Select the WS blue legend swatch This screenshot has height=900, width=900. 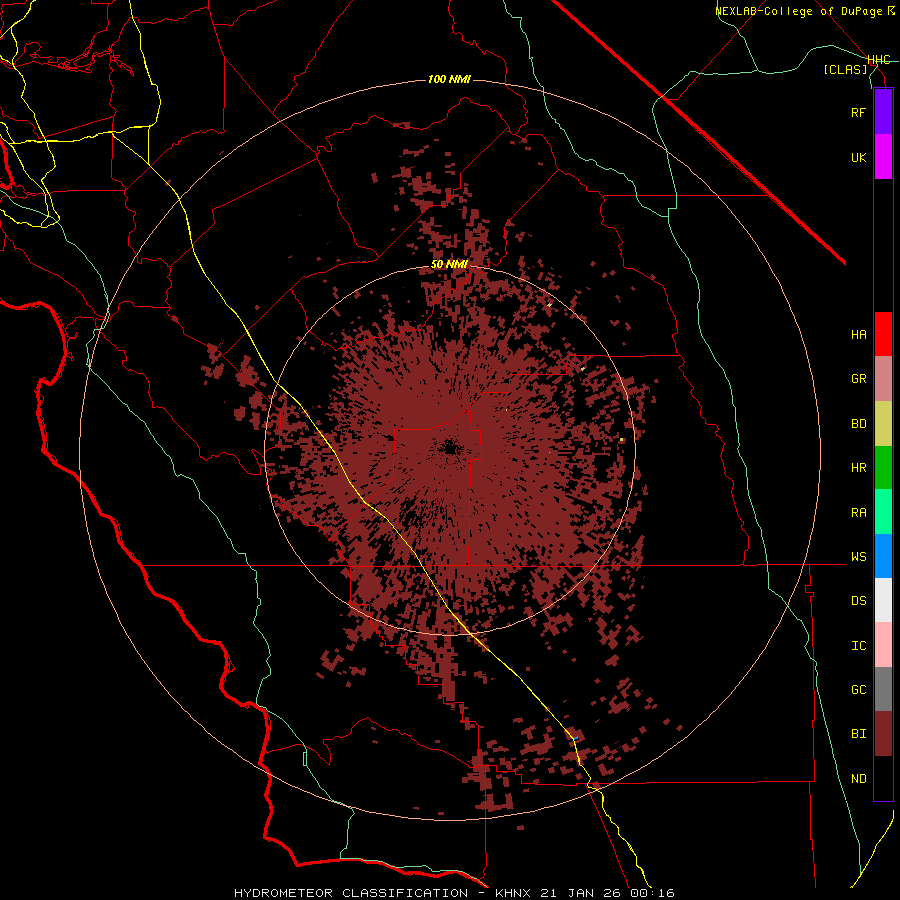coord(883,556)
